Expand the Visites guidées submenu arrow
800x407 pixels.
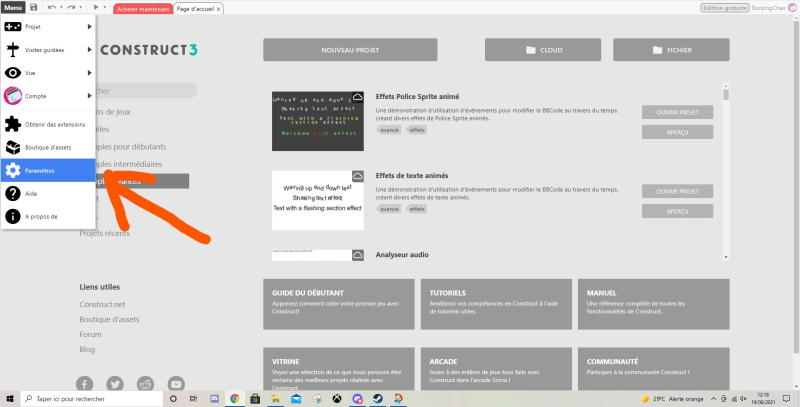90,50
